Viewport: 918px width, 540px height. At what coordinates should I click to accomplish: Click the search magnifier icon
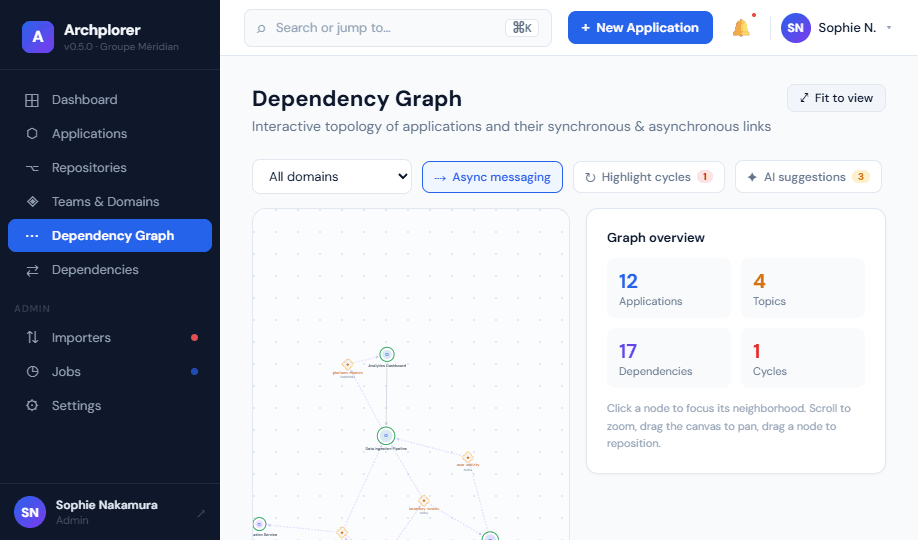[x=261, y=28]
